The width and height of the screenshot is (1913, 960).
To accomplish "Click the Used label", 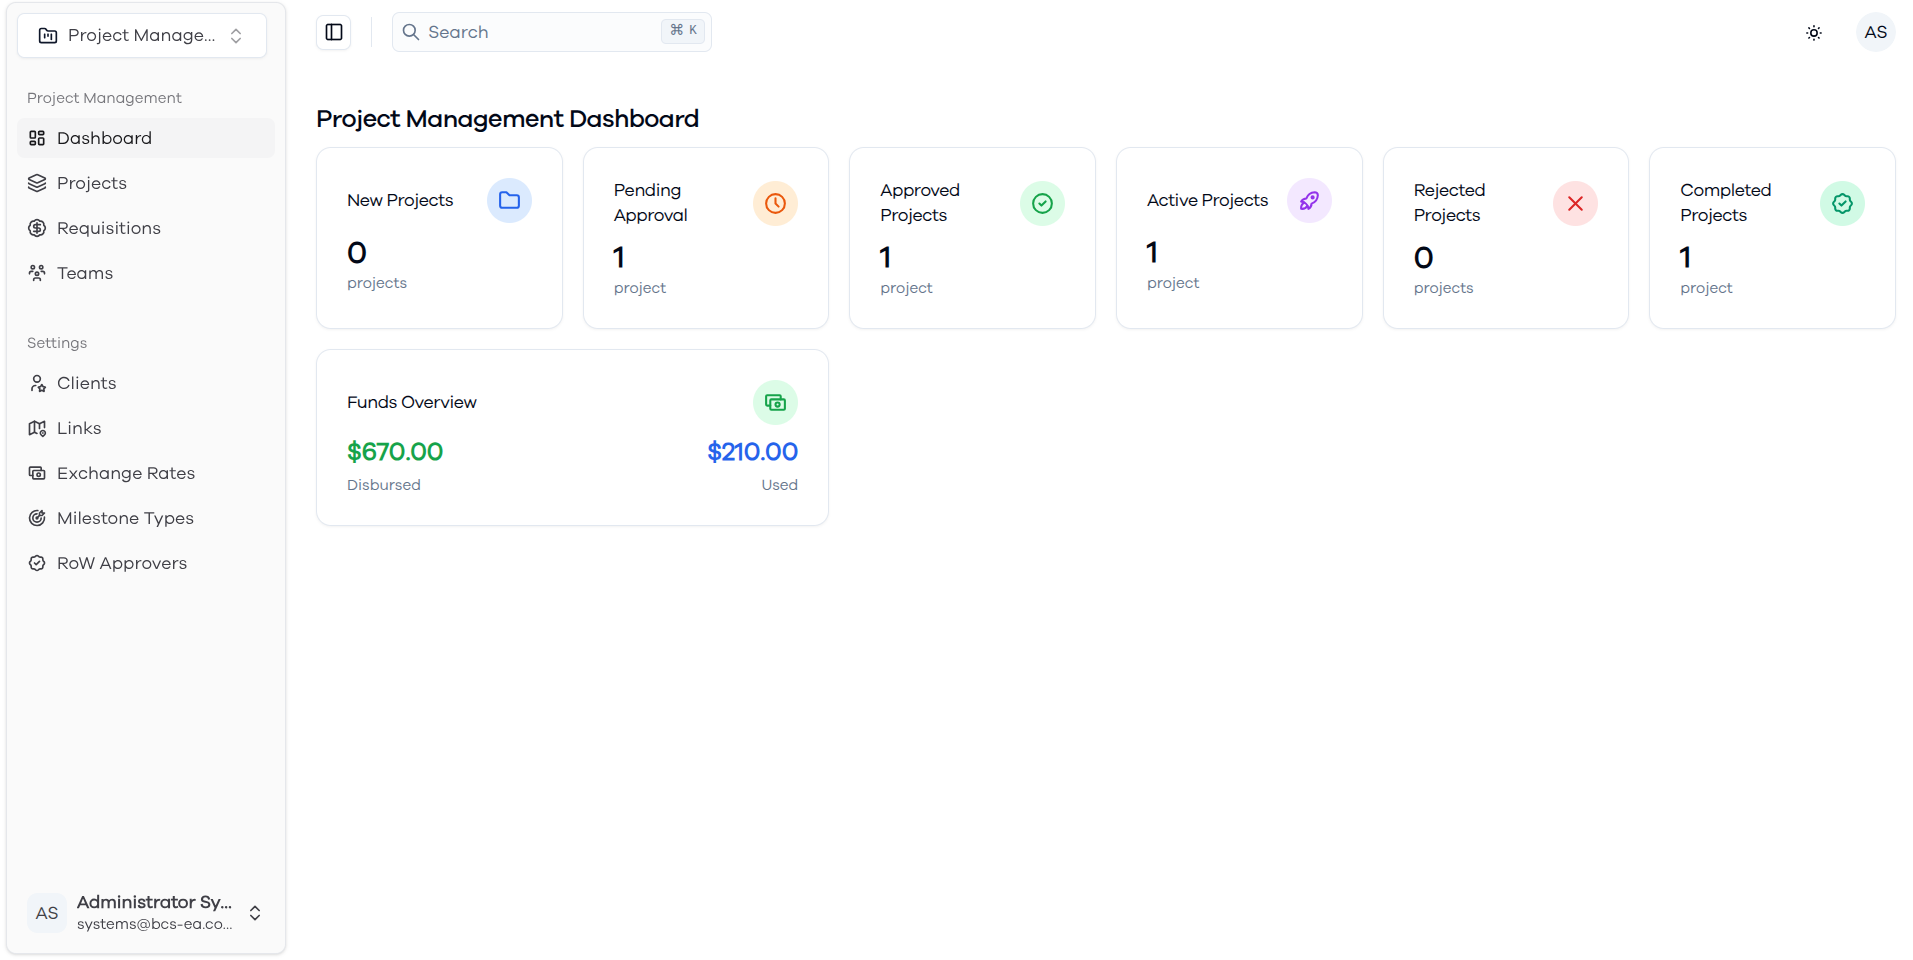I will 779,485.
